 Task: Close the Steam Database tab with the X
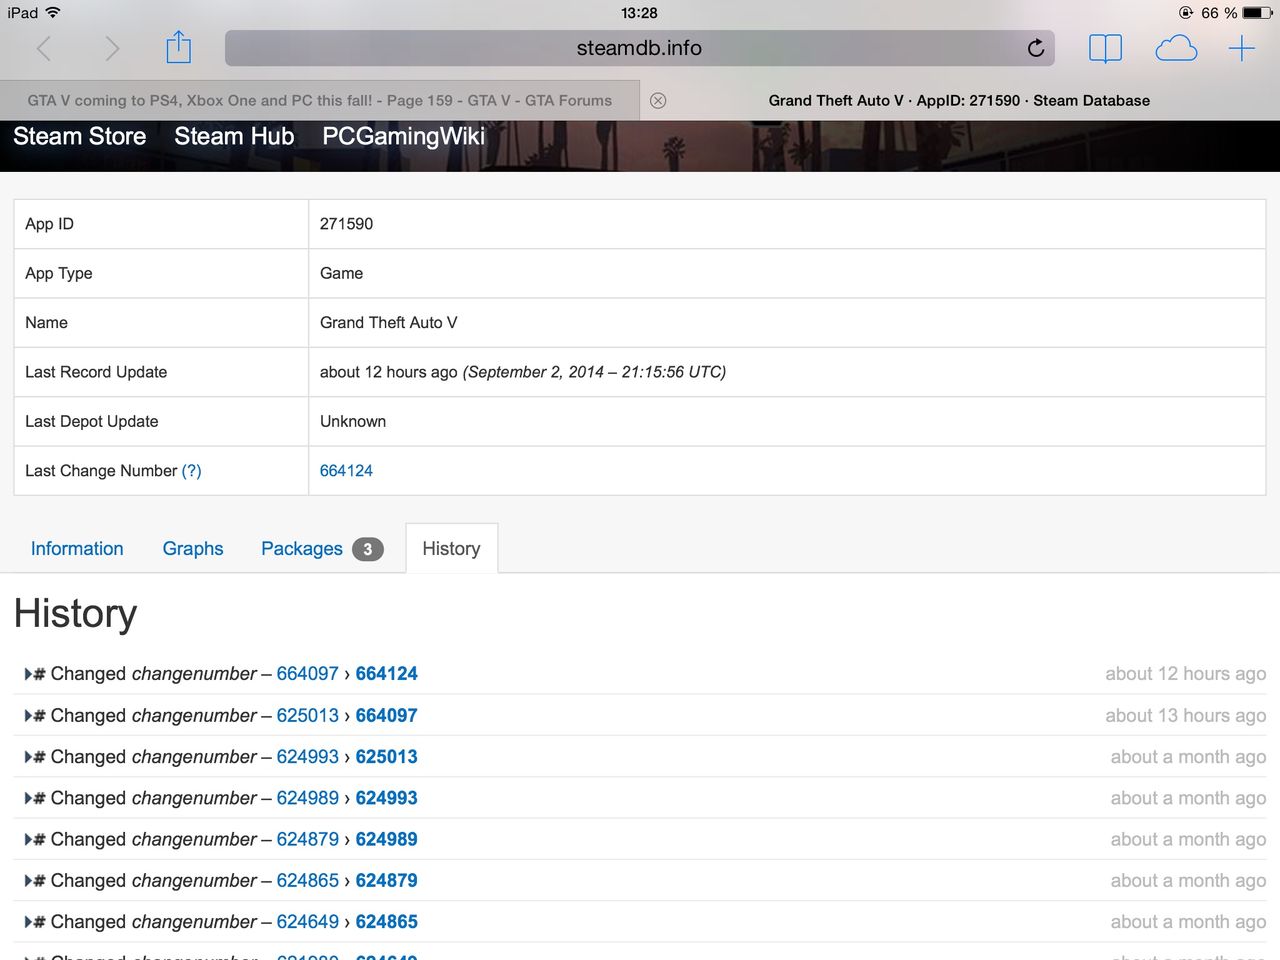pyautogui.click(x=658, y=100)
